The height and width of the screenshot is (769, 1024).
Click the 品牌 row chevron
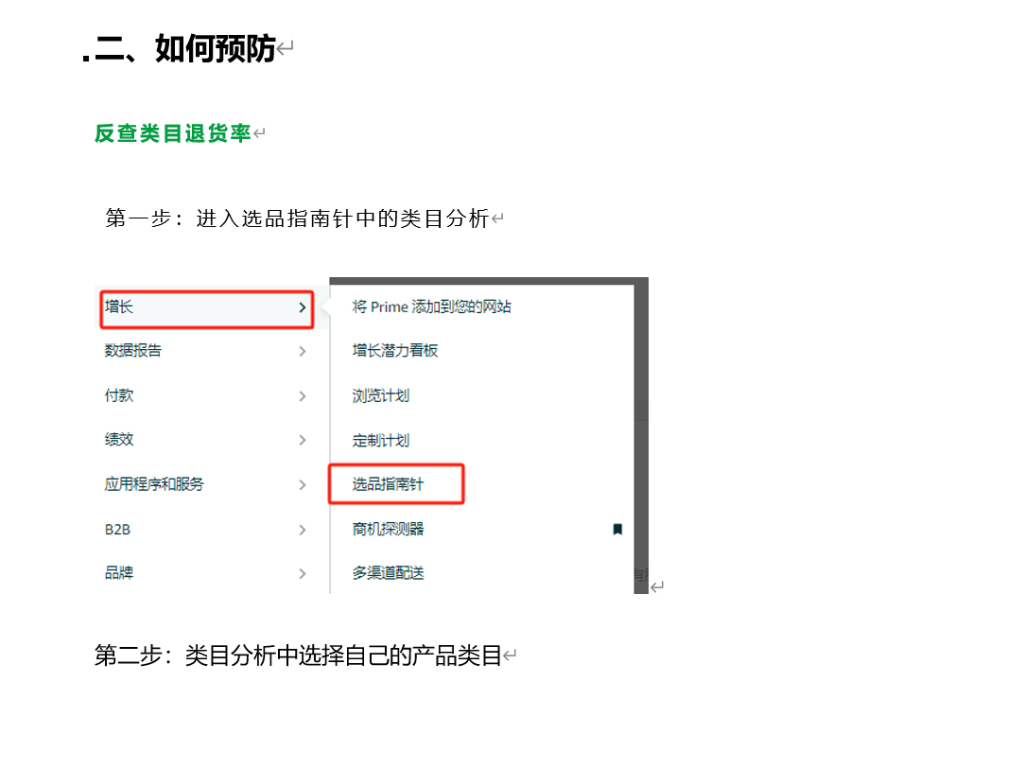click(x=302, y=574)
